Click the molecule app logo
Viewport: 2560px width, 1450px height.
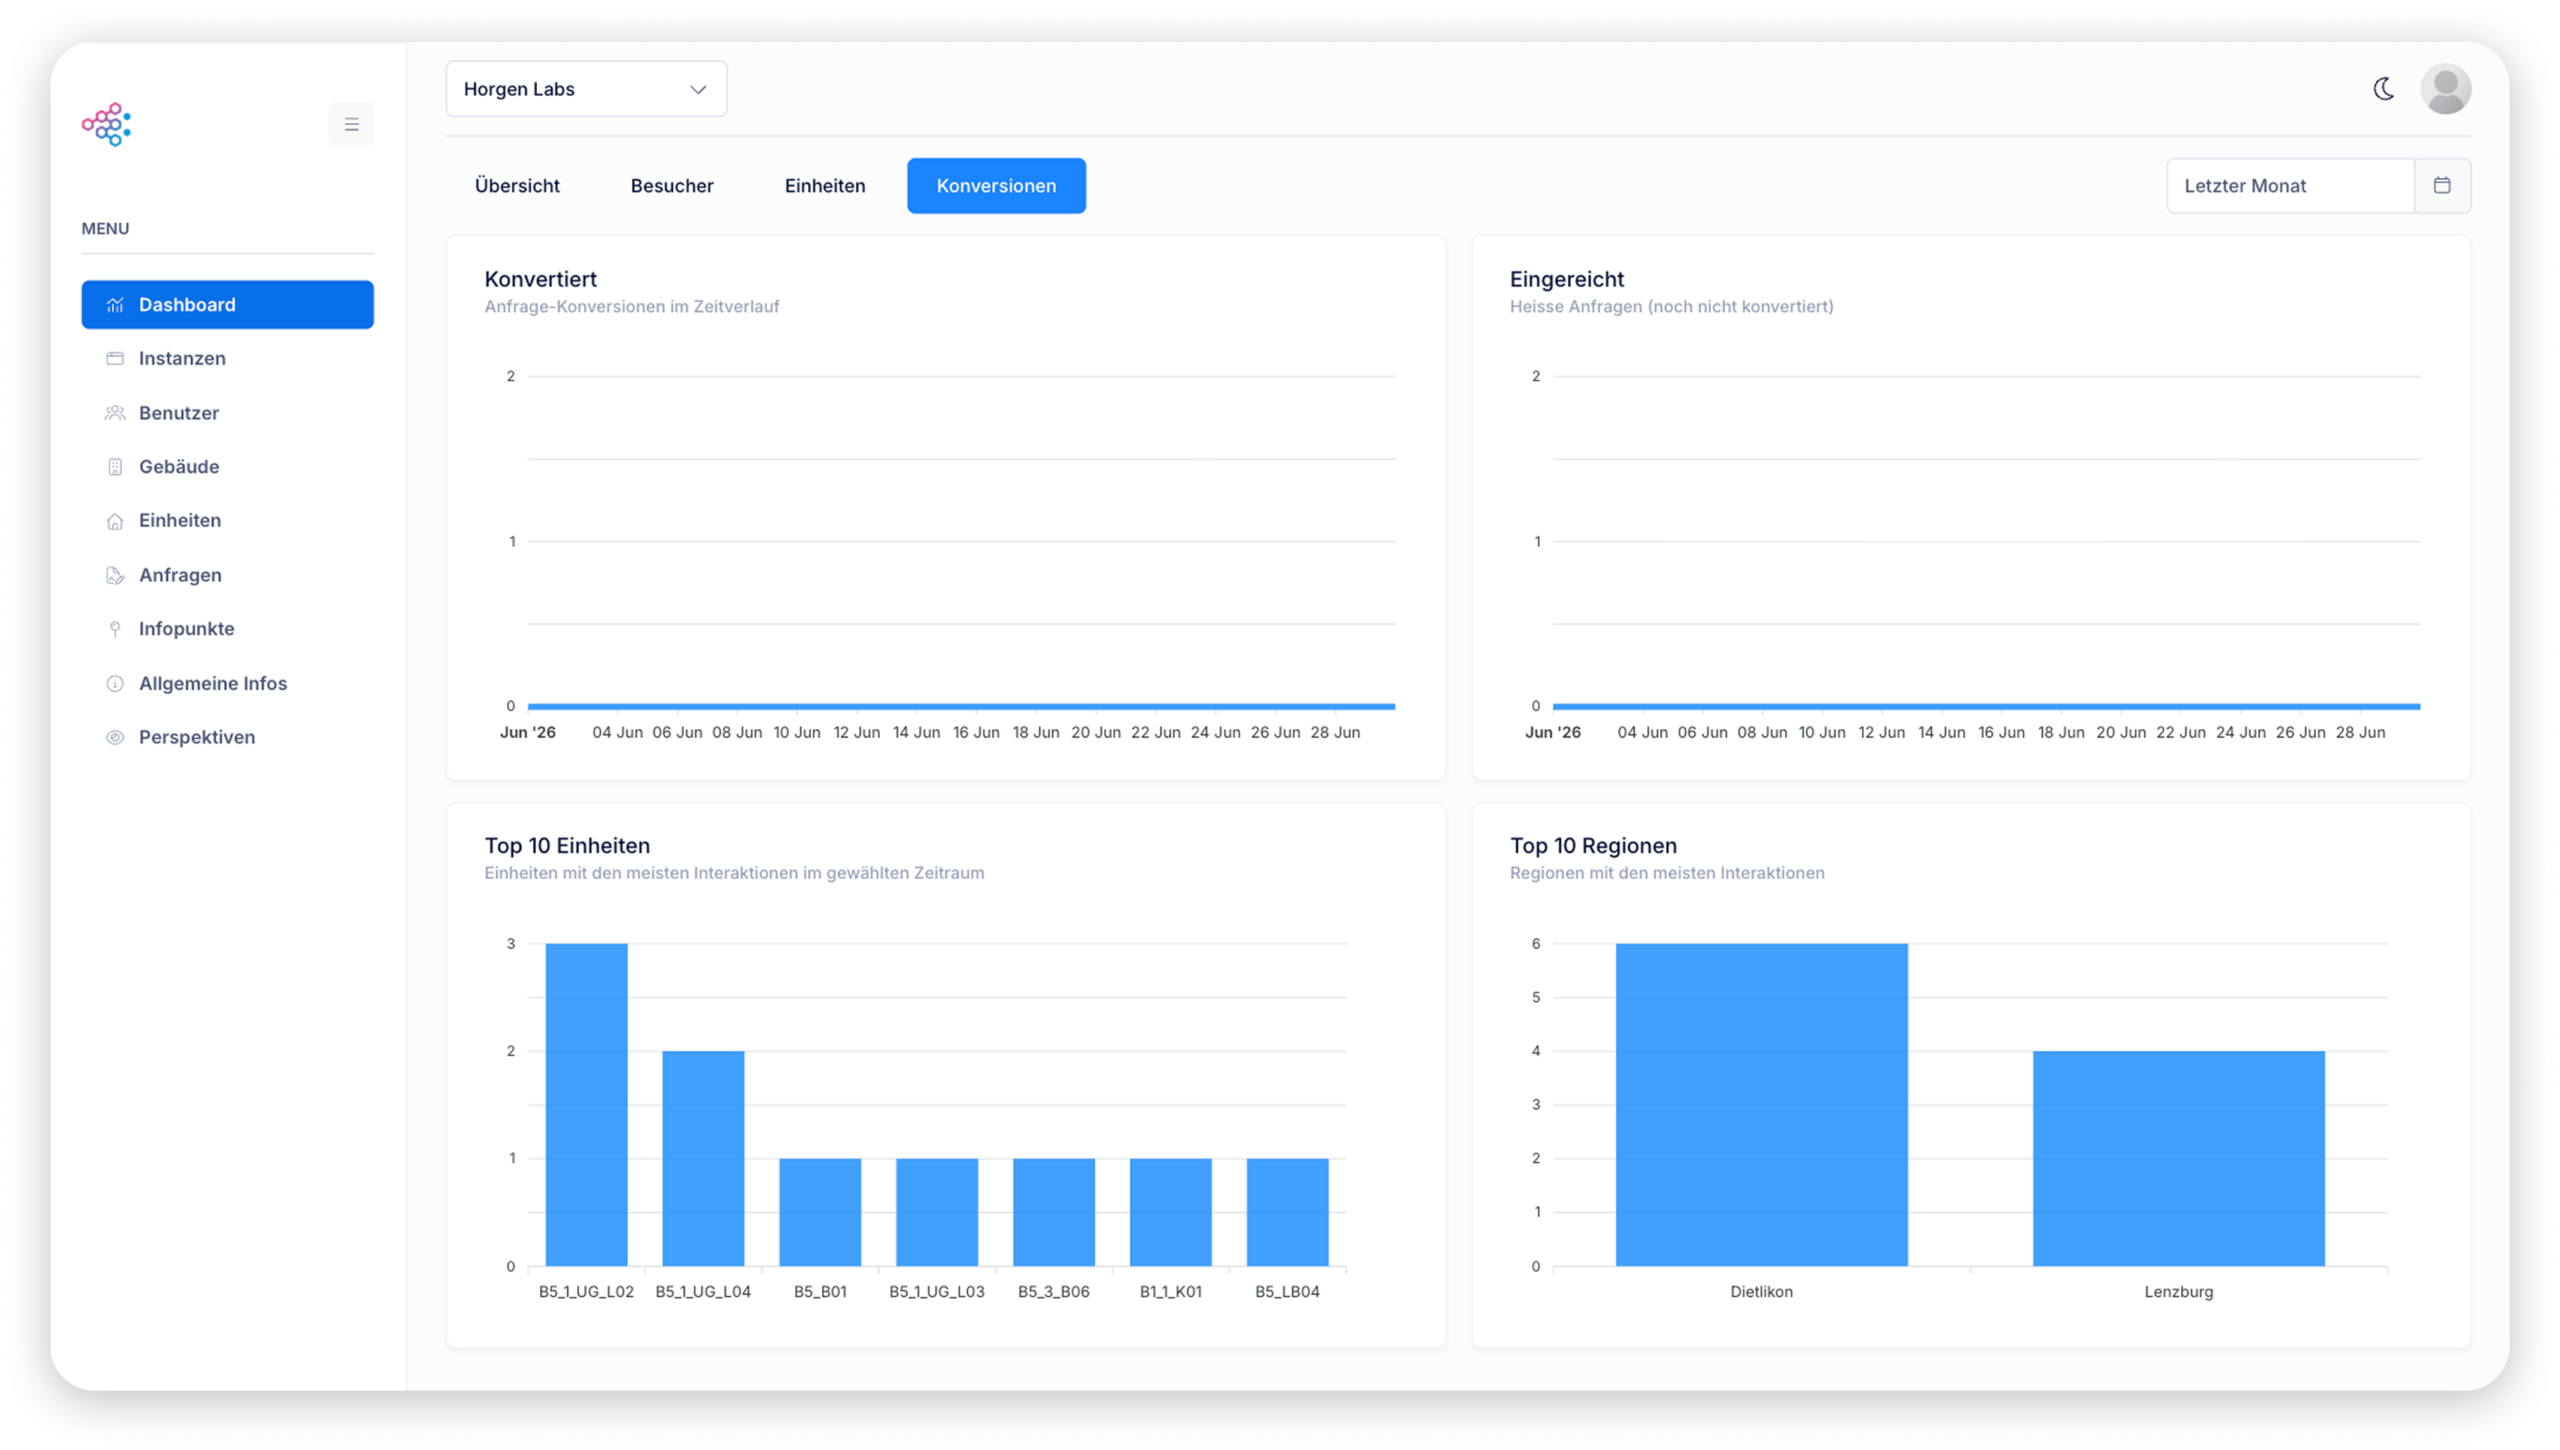107,124
